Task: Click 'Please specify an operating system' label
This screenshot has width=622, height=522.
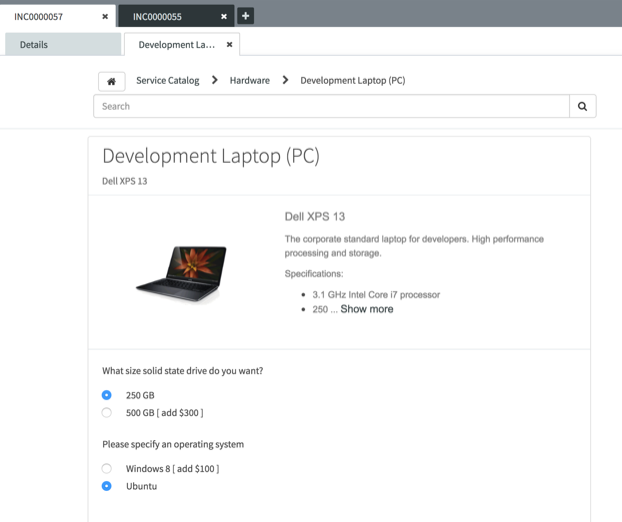Action: point(173,444)
